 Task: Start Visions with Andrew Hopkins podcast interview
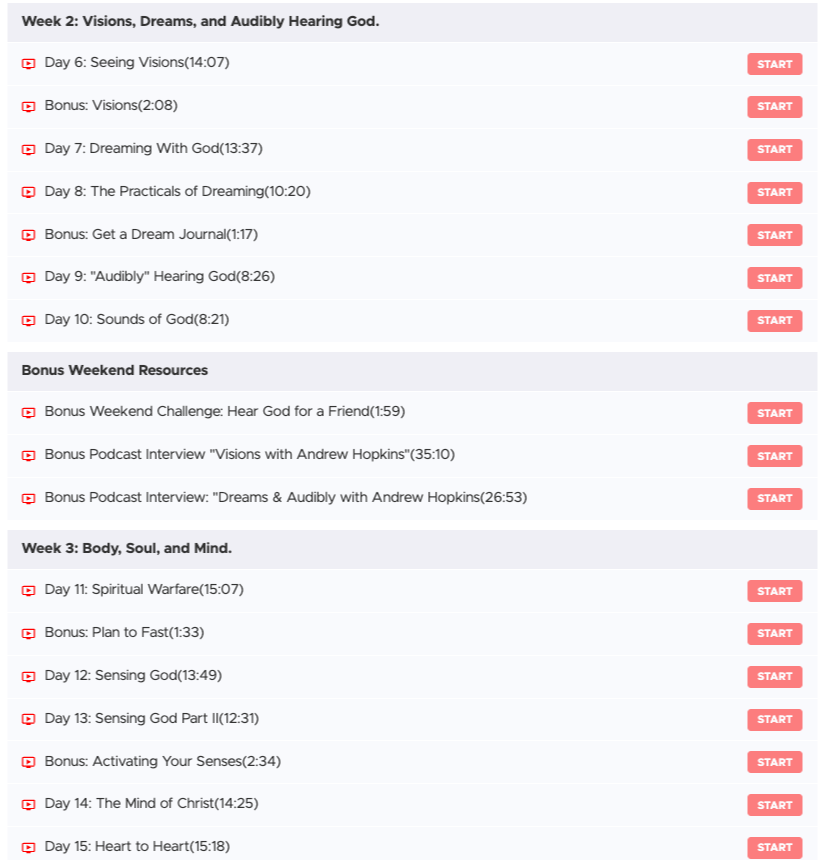point(775,456)
